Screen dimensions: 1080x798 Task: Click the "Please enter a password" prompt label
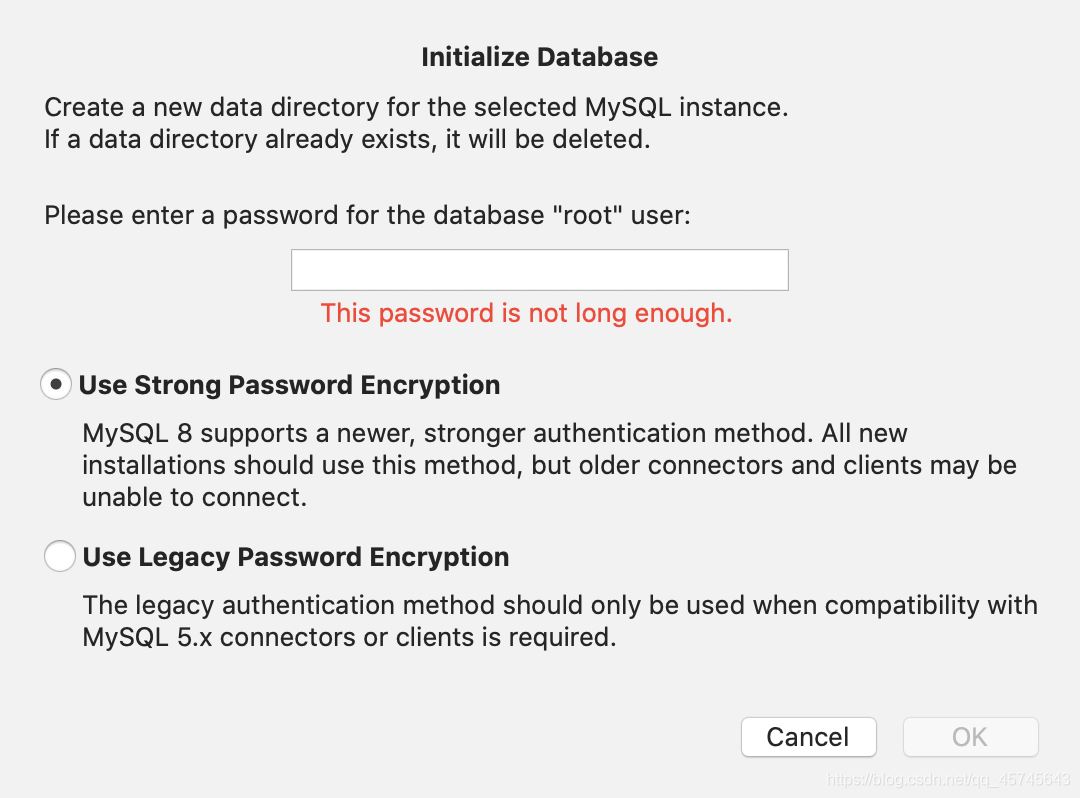tap(367, 215)
